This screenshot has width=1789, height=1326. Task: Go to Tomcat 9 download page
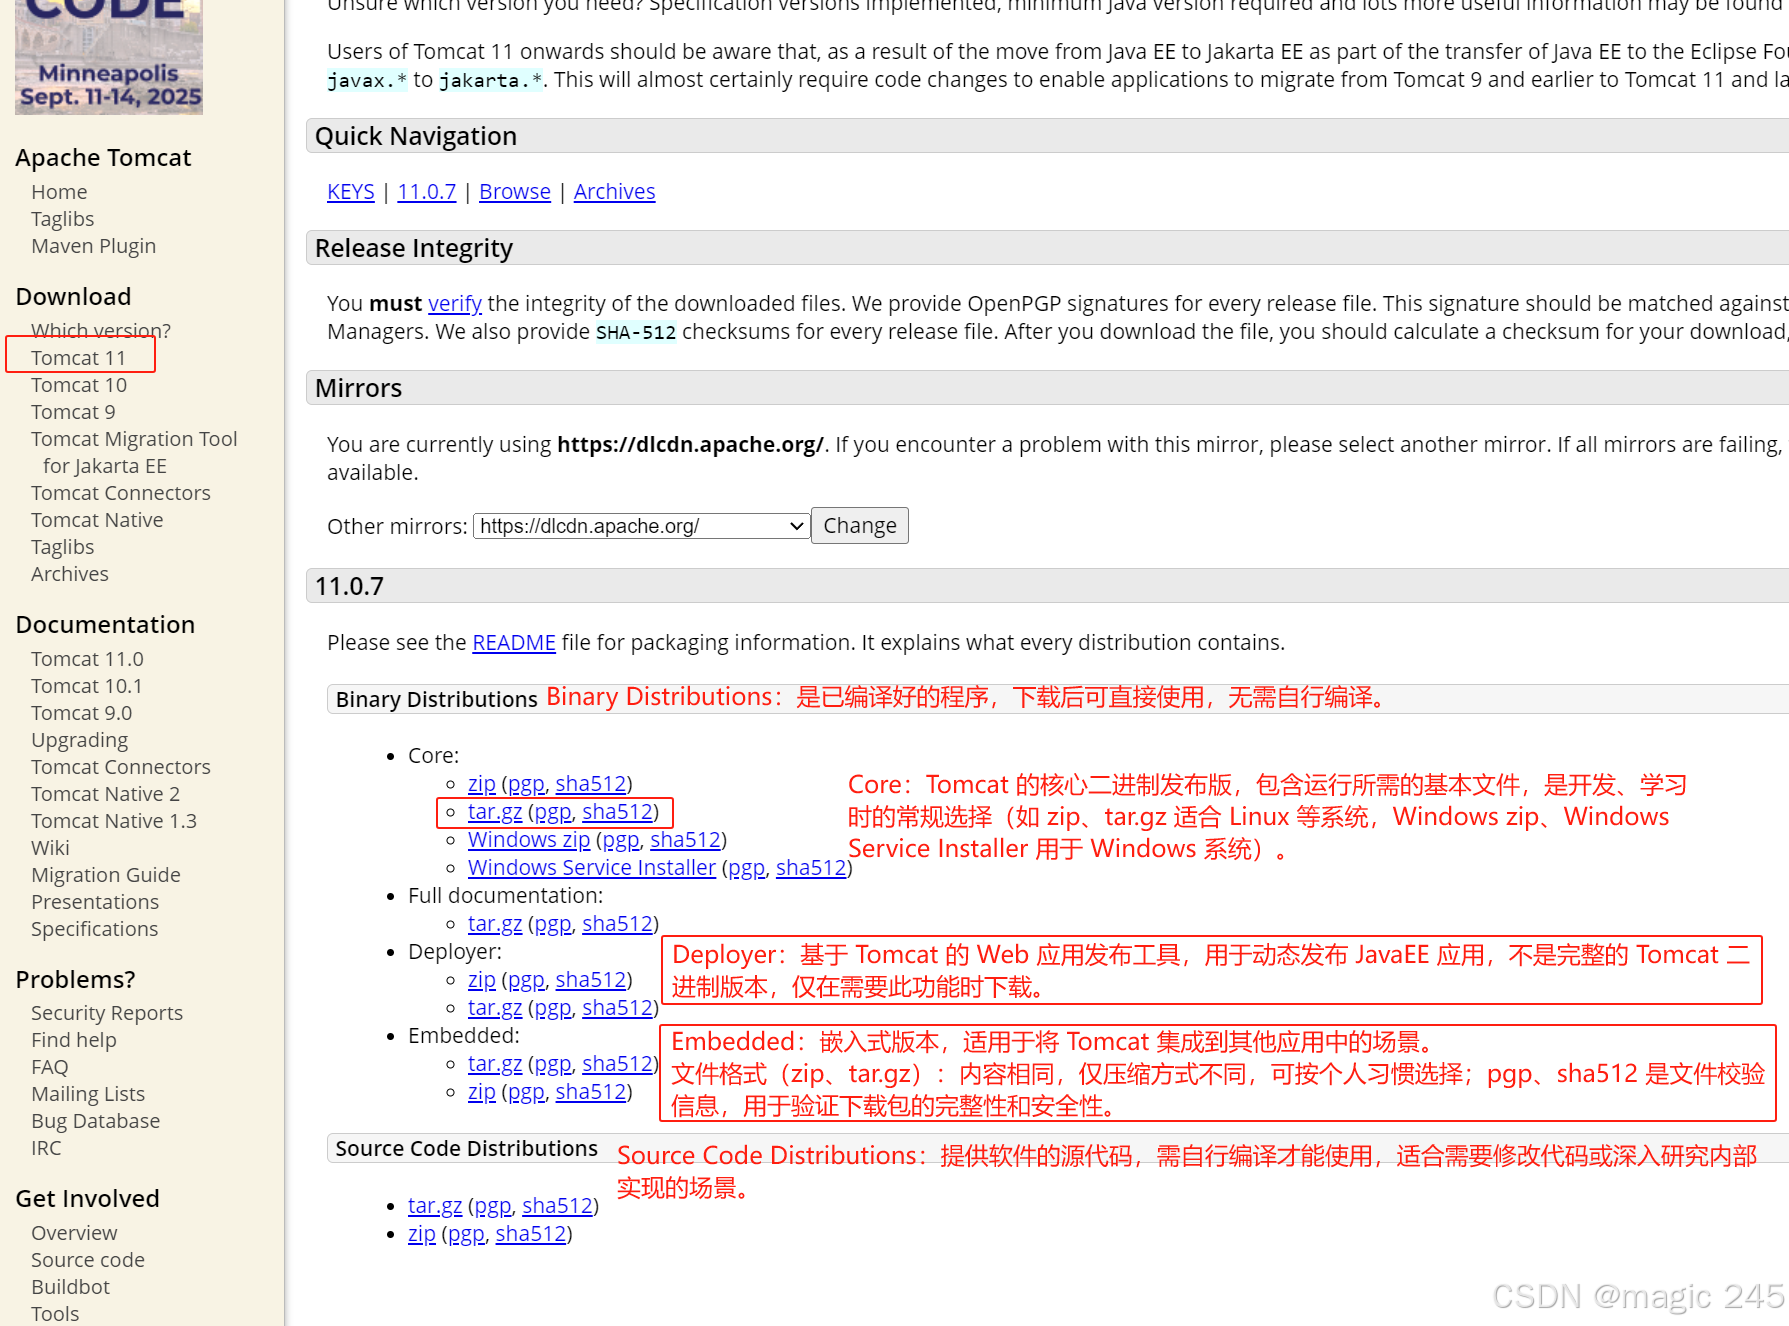point(73,412)
